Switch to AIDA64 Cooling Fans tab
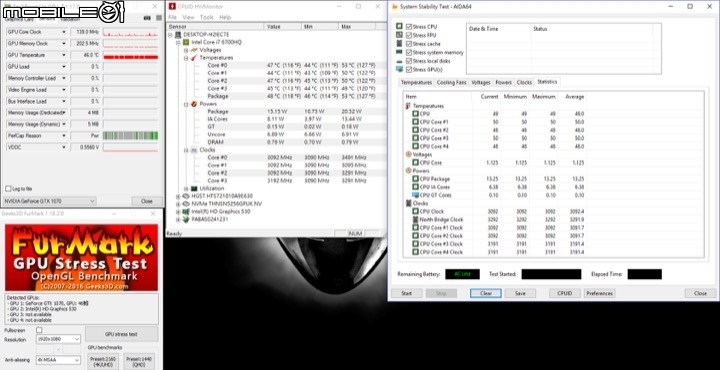The height and width of the screenshot is (370, 720). 451,83
